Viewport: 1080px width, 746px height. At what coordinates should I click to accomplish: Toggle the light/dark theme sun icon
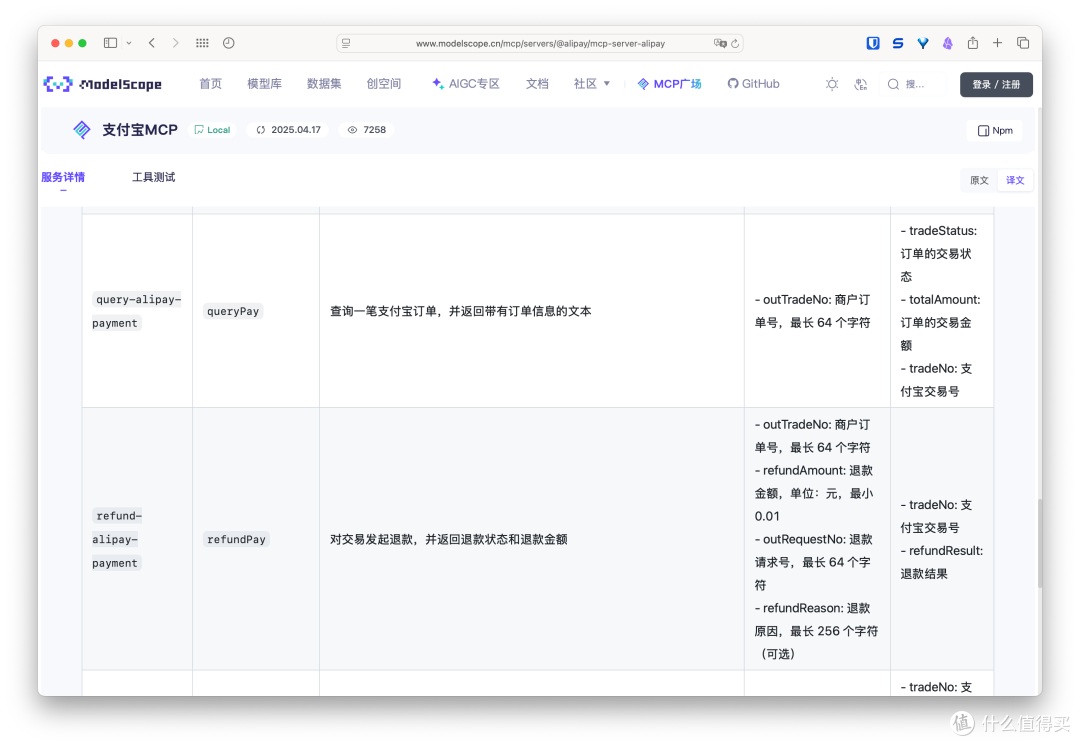coord(832,84)
